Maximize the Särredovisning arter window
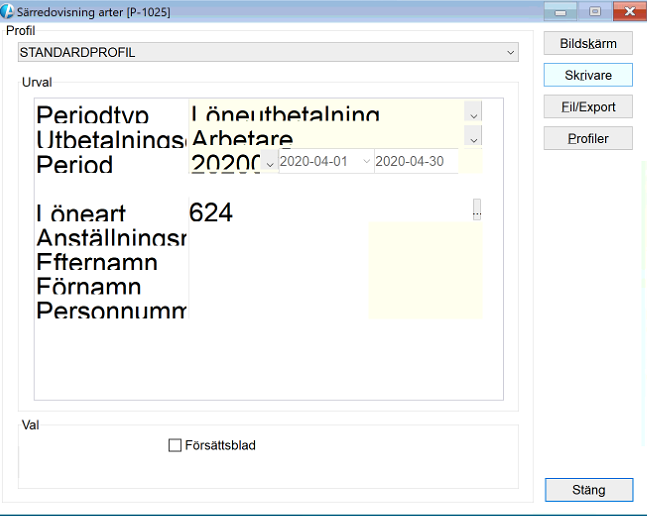The width and height of the screenshot is (647, 516). click(x=595, y=12)
